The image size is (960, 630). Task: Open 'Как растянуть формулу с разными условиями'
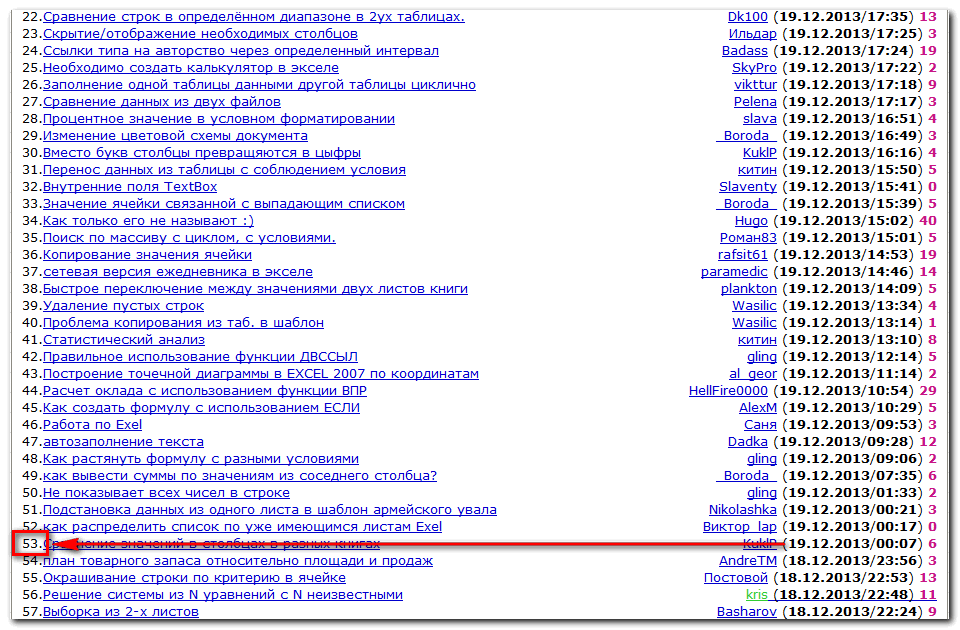point(201,459)
